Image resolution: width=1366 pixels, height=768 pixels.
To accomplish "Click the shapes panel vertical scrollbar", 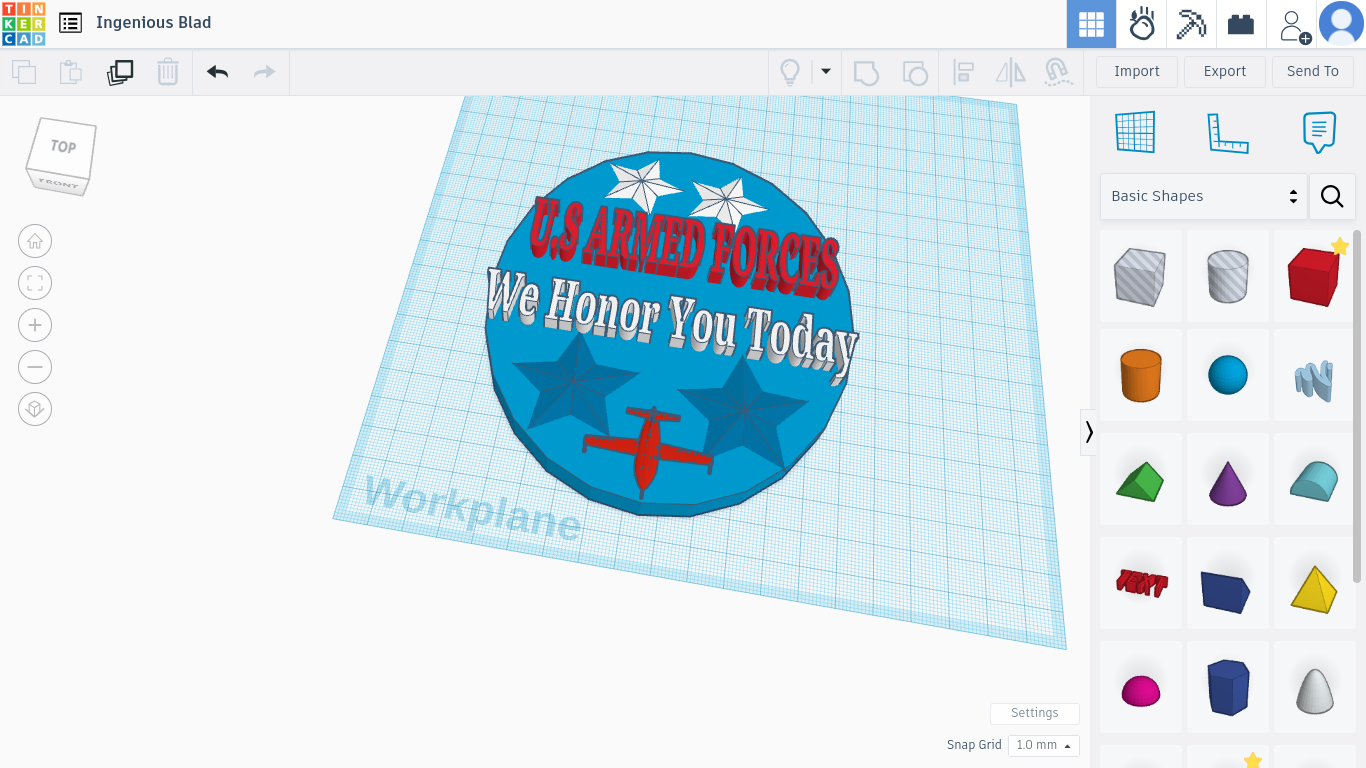I will coord(1357,405).
